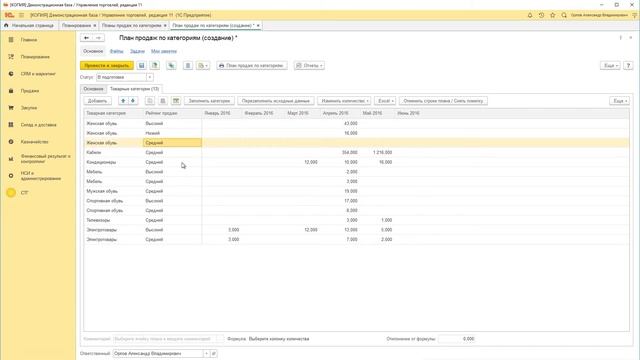This screenshot has height=360, width=640.
Task: Click the Статус field showing В подготовке
Action: [x=122, y=77]
